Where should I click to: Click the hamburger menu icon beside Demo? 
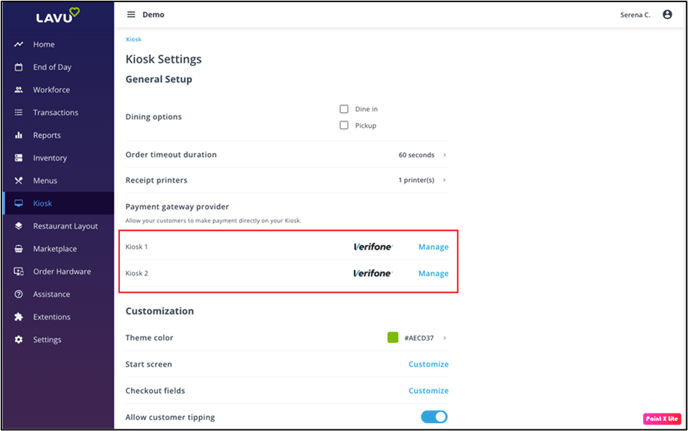coord(131,14)
